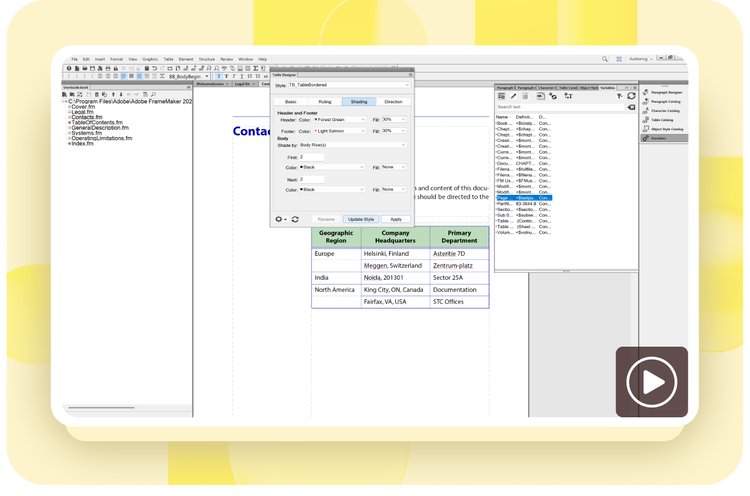
Task: Open the Format menu
Action: click(116, 59)
